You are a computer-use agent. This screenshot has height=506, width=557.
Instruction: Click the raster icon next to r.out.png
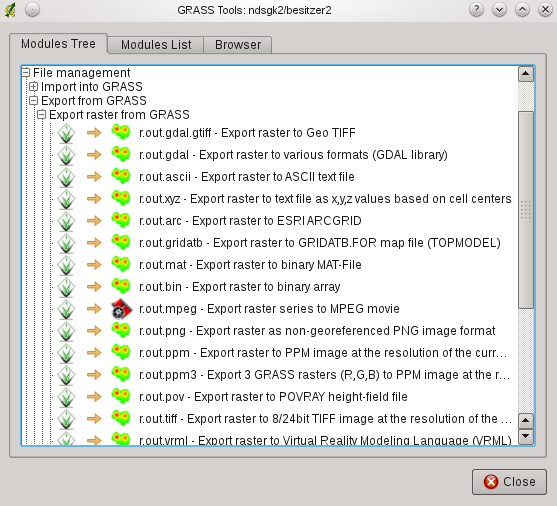point(121,330)
